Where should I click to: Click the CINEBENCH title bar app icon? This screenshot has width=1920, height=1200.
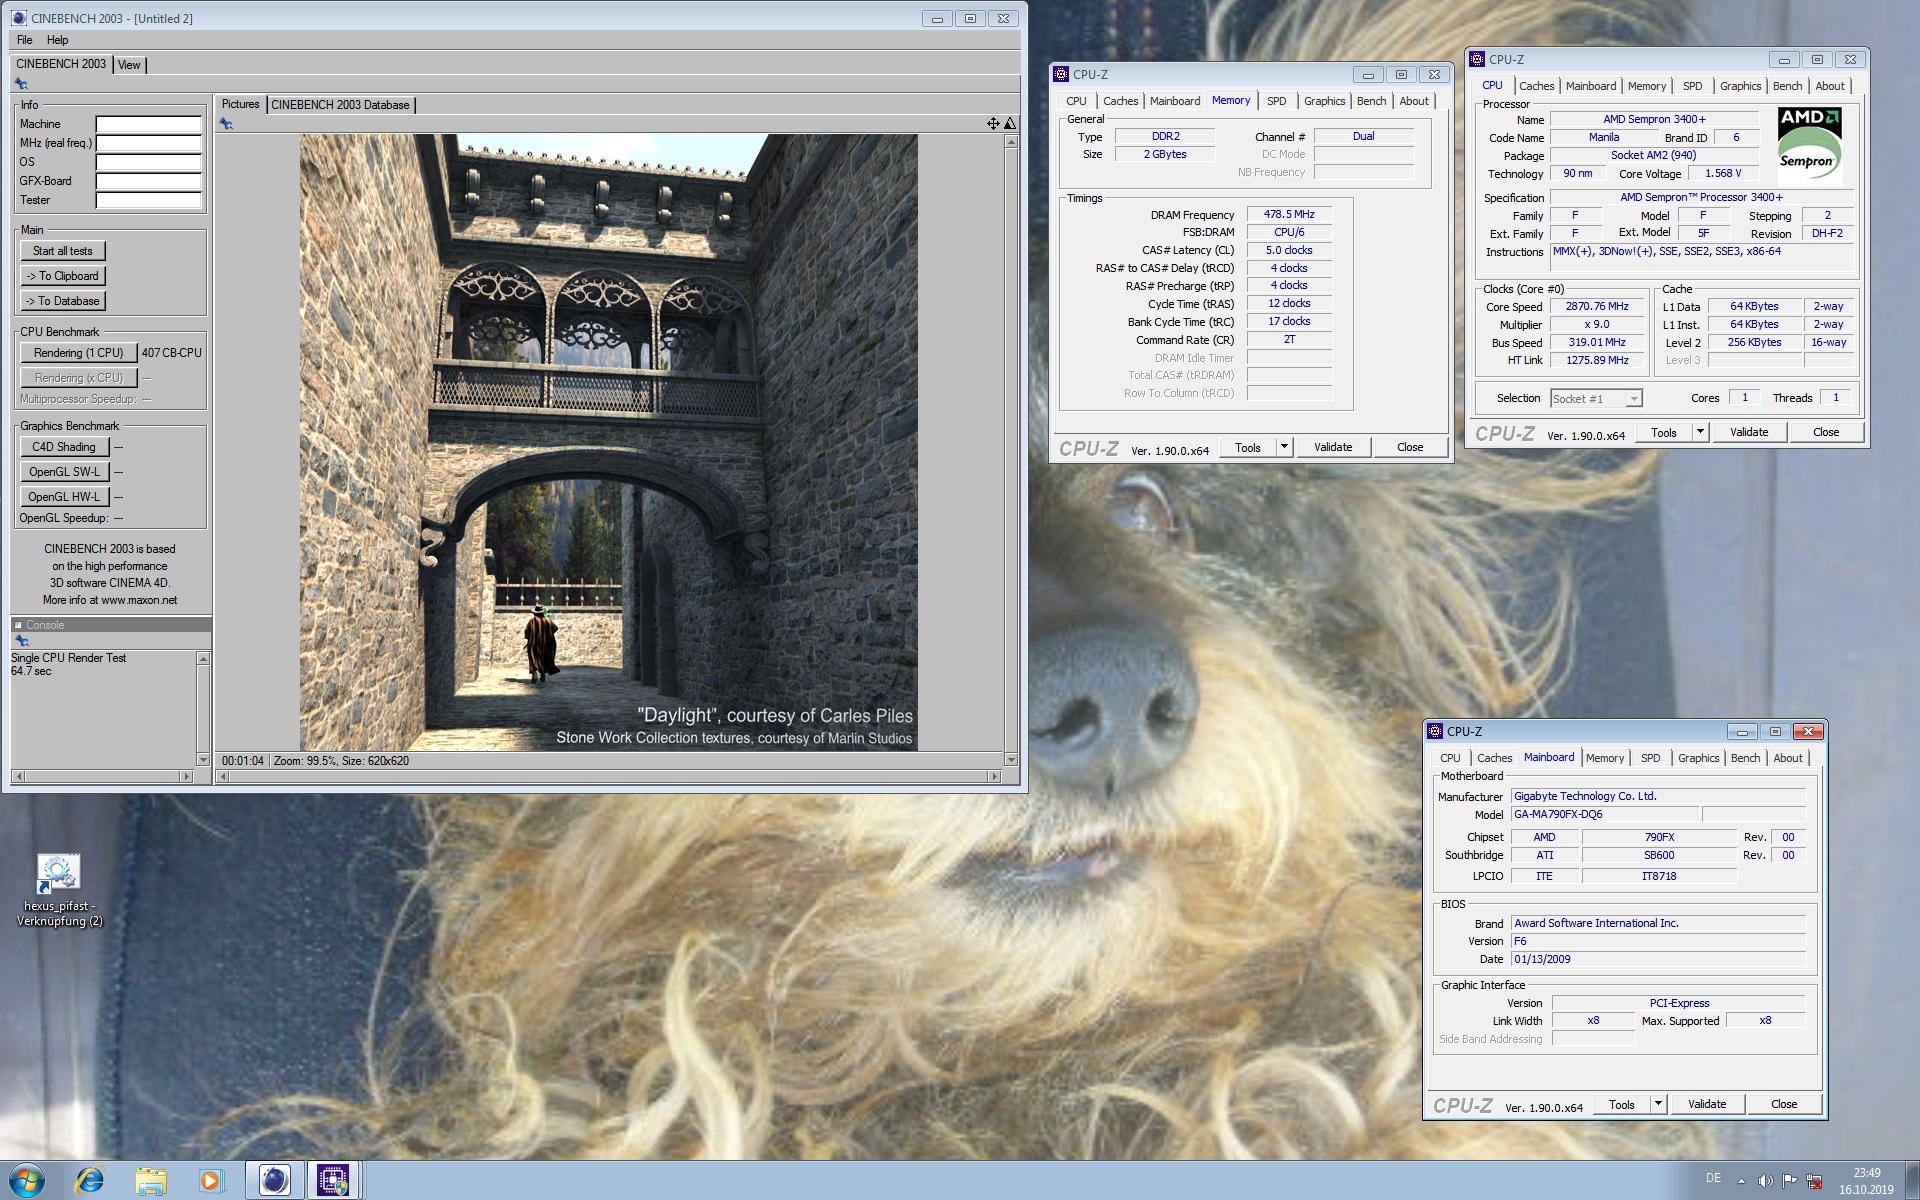click(19, 18)
